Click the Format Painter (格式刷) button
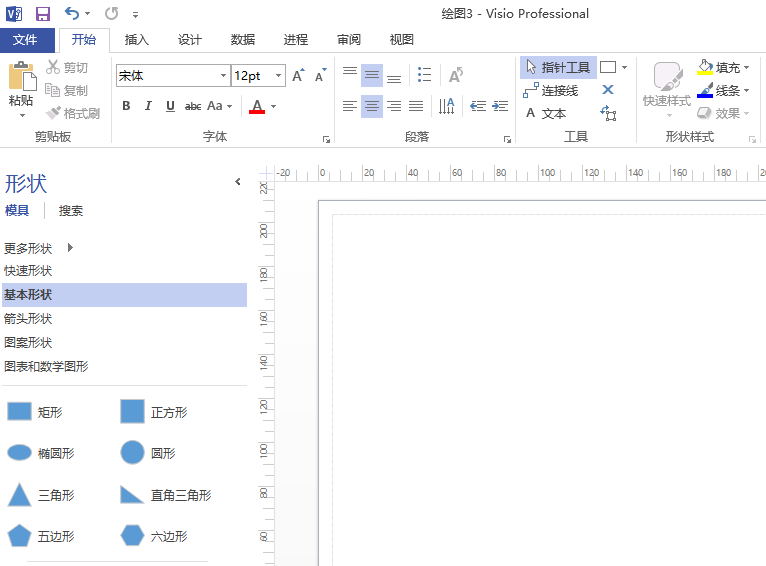This screenshot has height=566, width=766. point(73,113)
